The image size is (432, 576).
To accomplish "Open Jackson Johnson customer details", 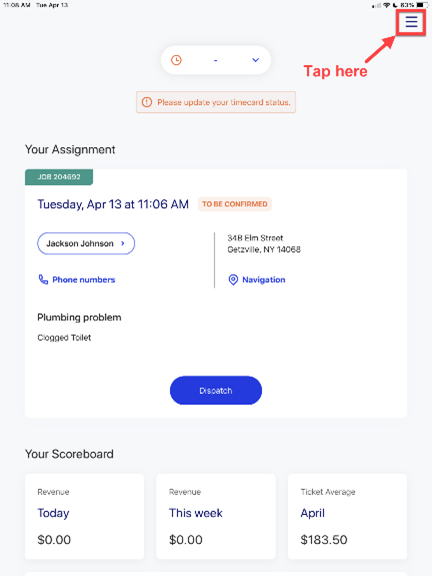I will pyautogui.click(x=86, y=243).
